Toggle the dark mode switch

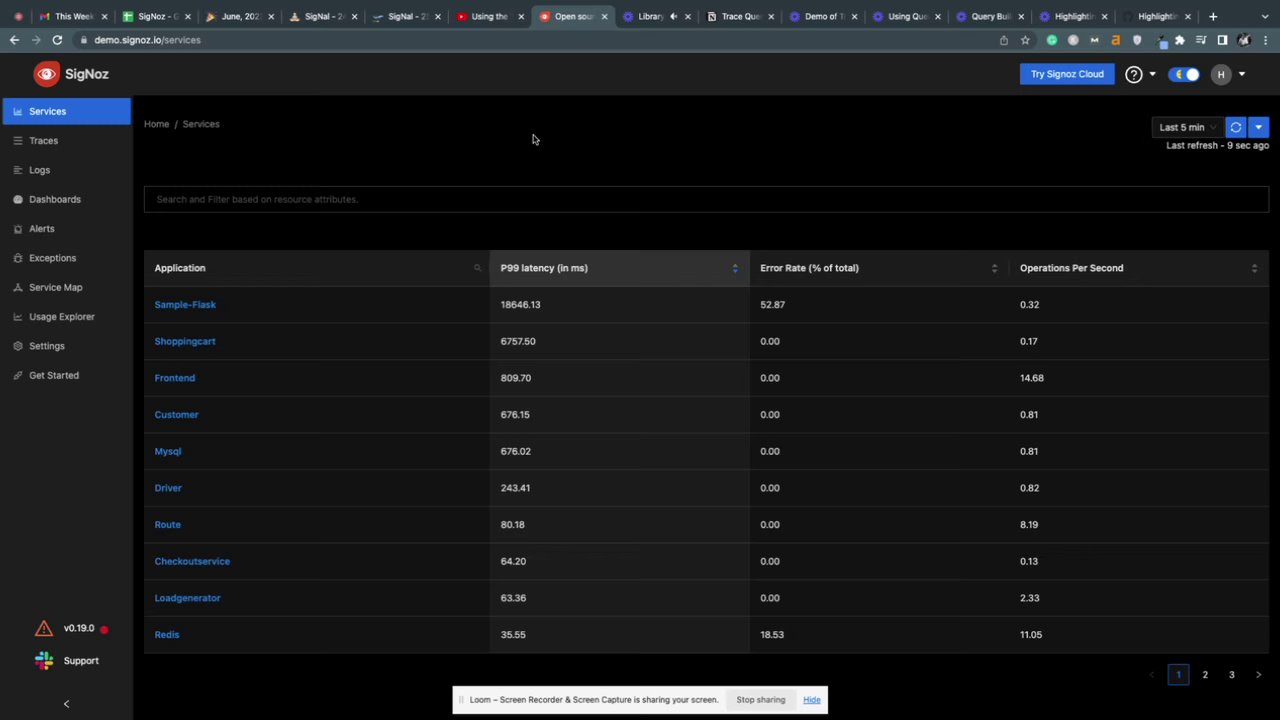click(1186, 74)
